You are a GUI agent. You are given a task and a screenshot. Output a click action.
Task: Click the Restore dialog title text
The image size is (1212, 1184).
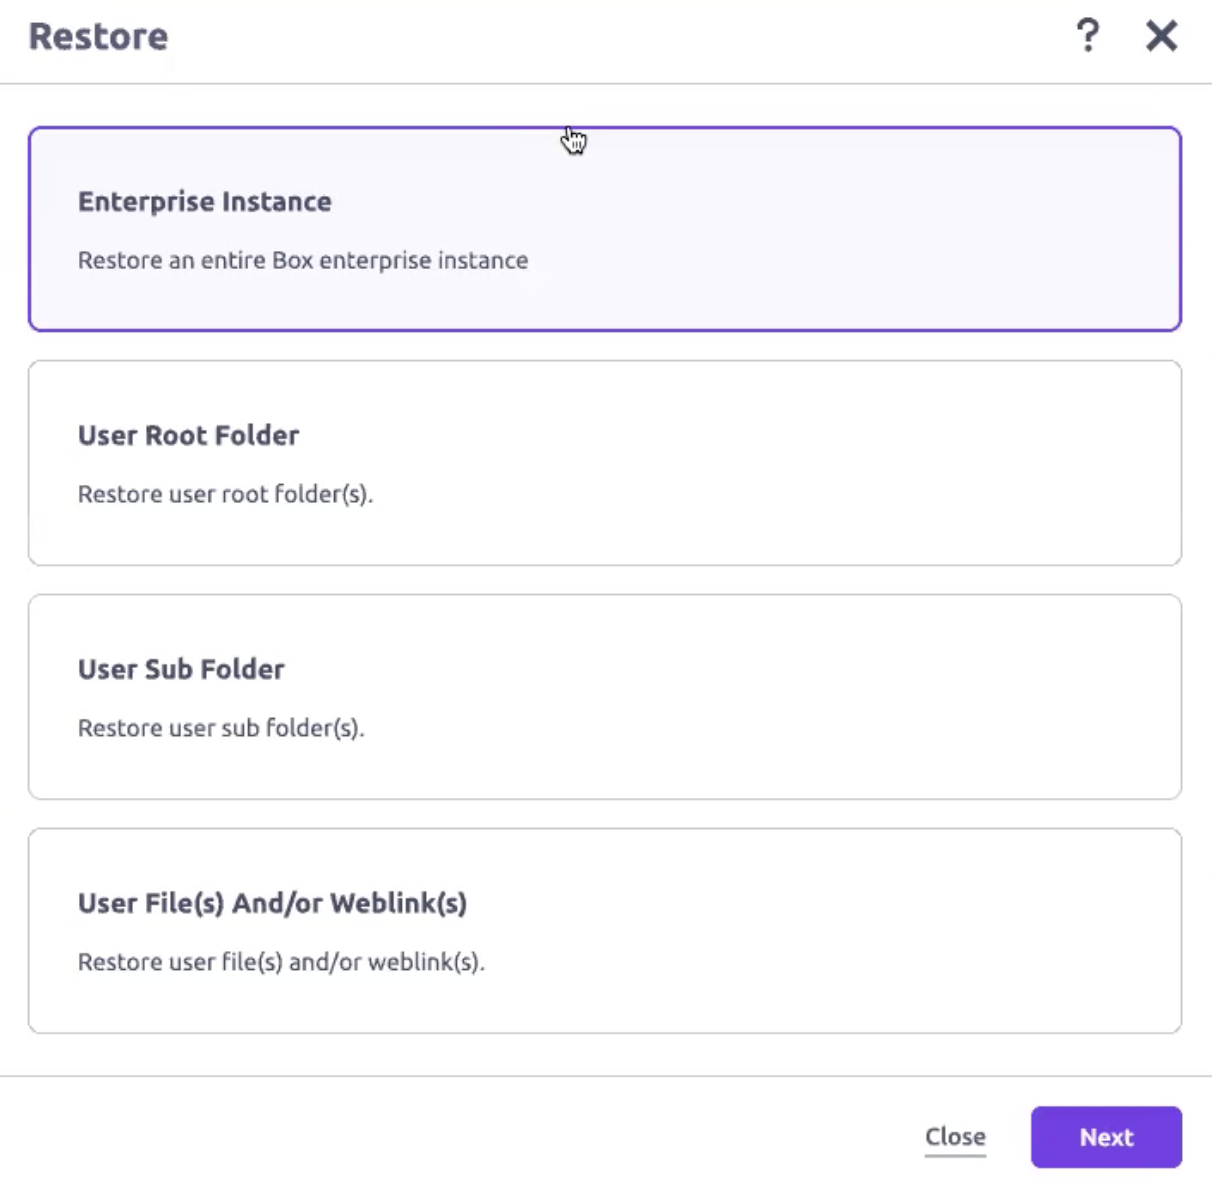coord(96,37)
